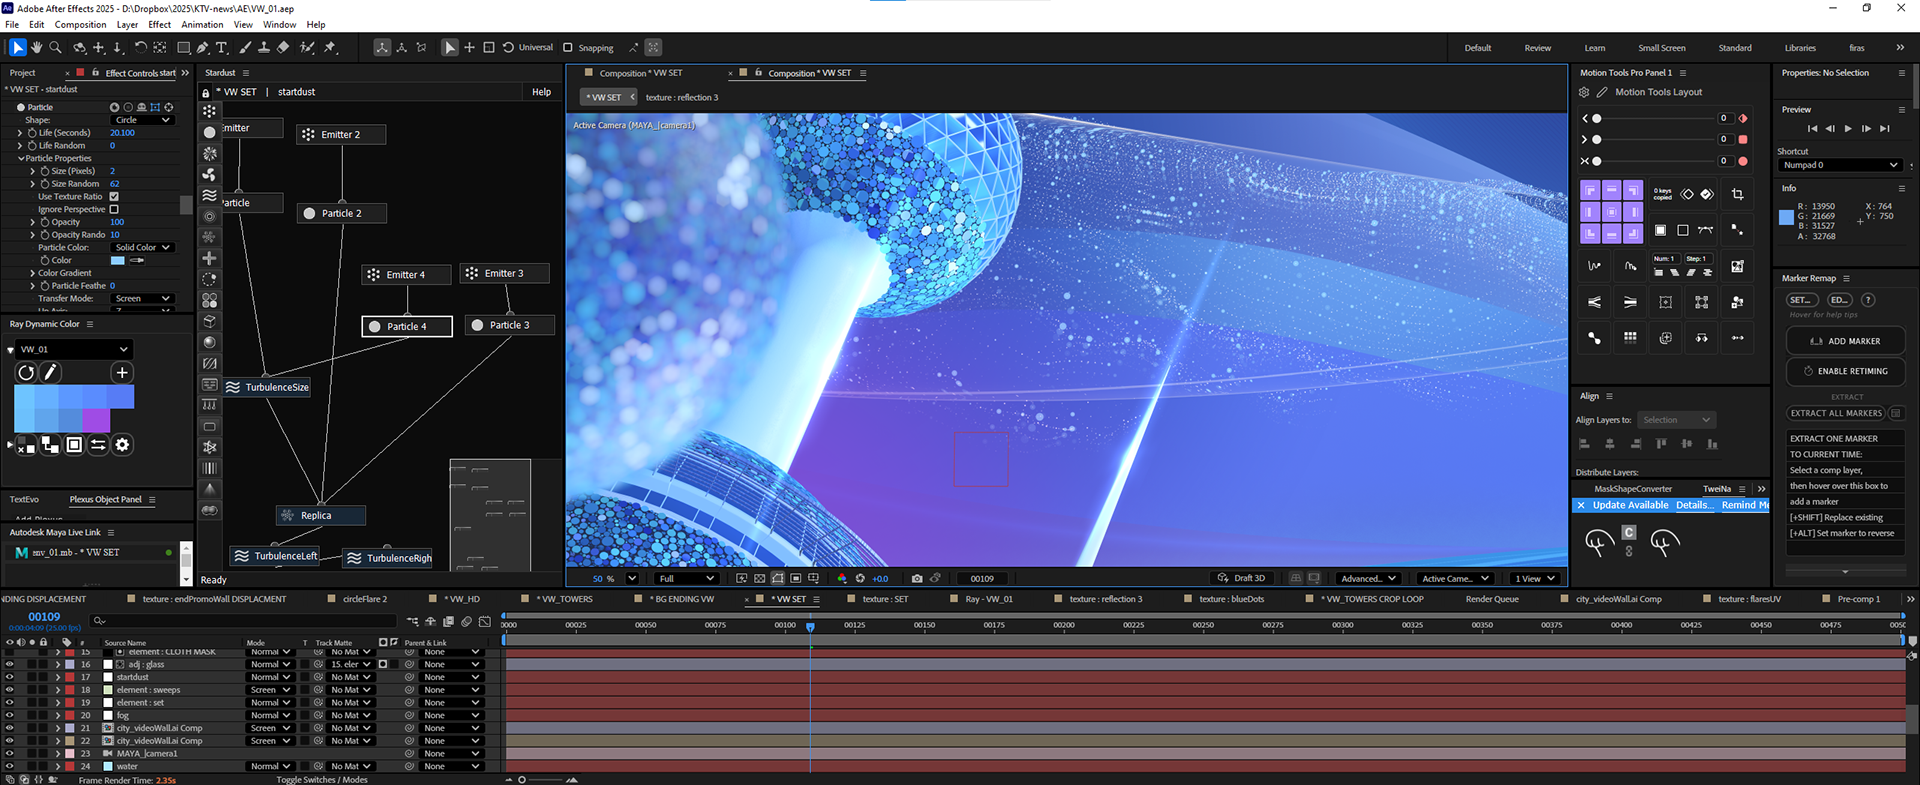Open the Composition menu
Screen dimensions: 1920x785
coord(80,24)
